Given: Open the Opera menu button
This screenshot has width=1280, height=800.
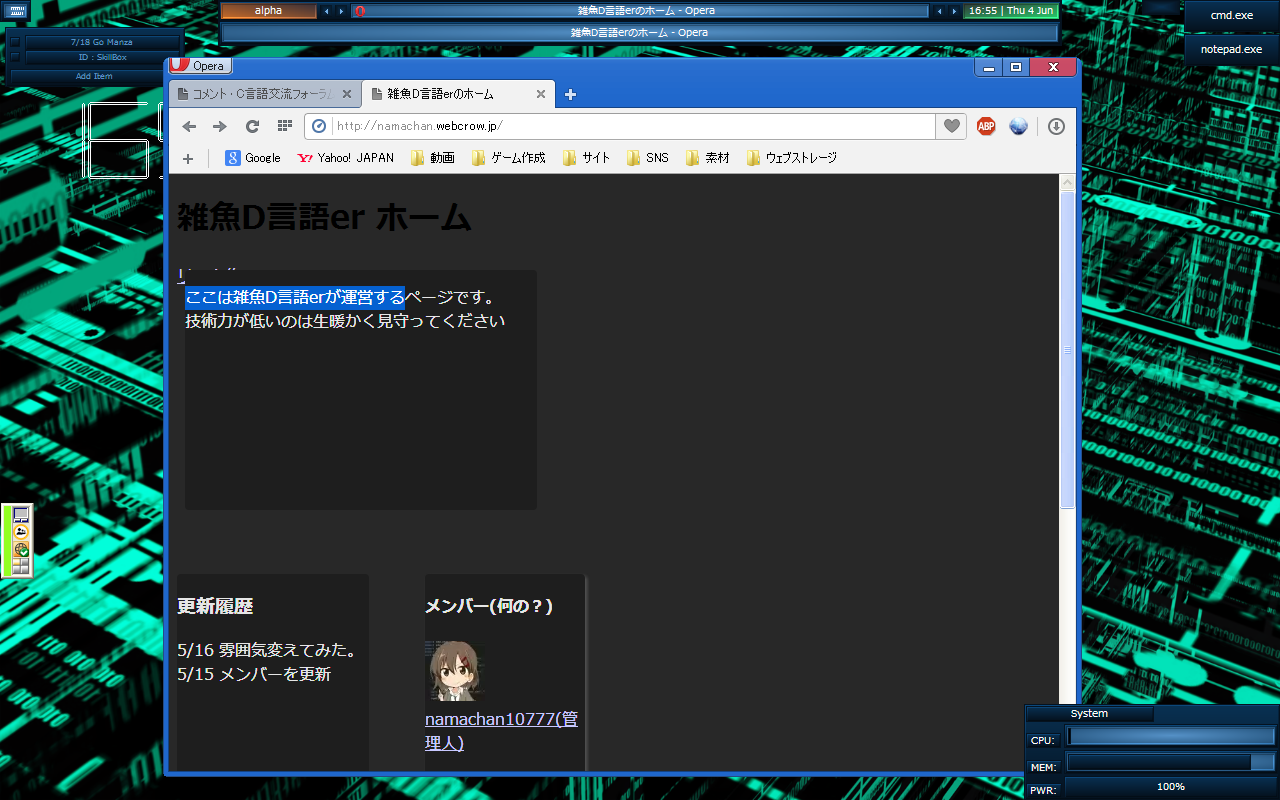Looking at the screenshot, I should 200,66.
